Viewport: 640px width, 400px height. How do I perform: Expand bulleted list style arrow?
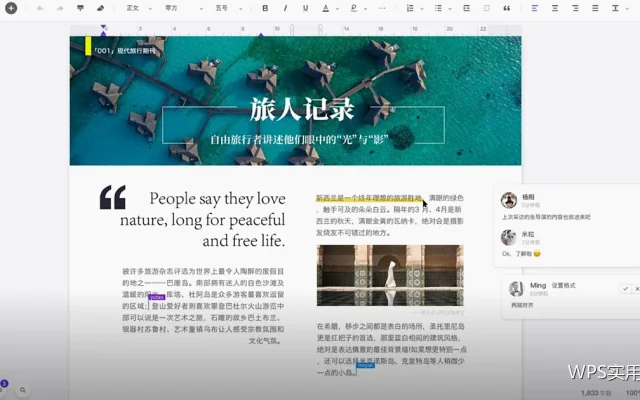(x=450, y=9)
